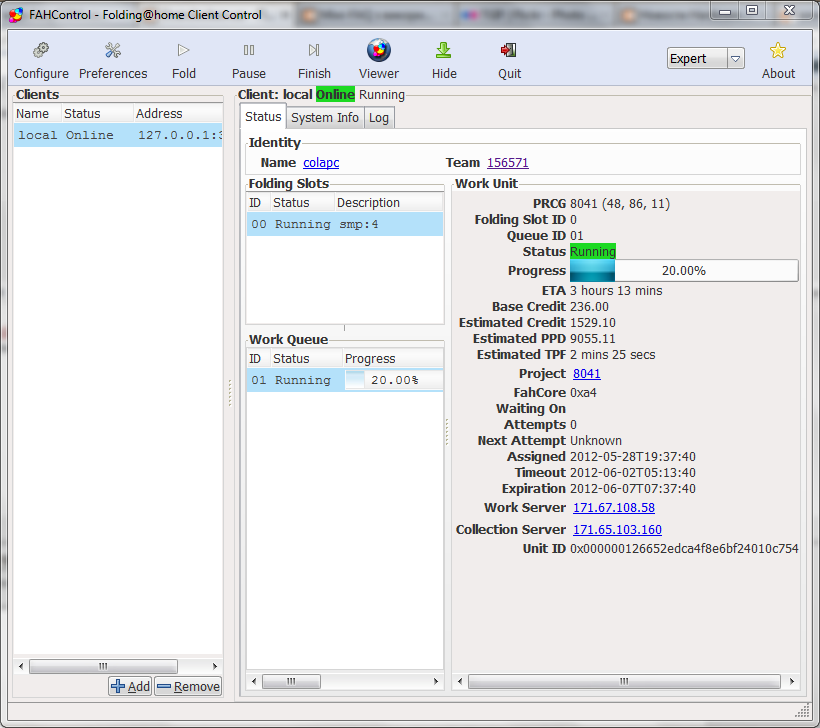Click the Estimated Credit 1529.10 value
Image resolution: width=820 pixels, height=728 pixels.
click(593, 322)
